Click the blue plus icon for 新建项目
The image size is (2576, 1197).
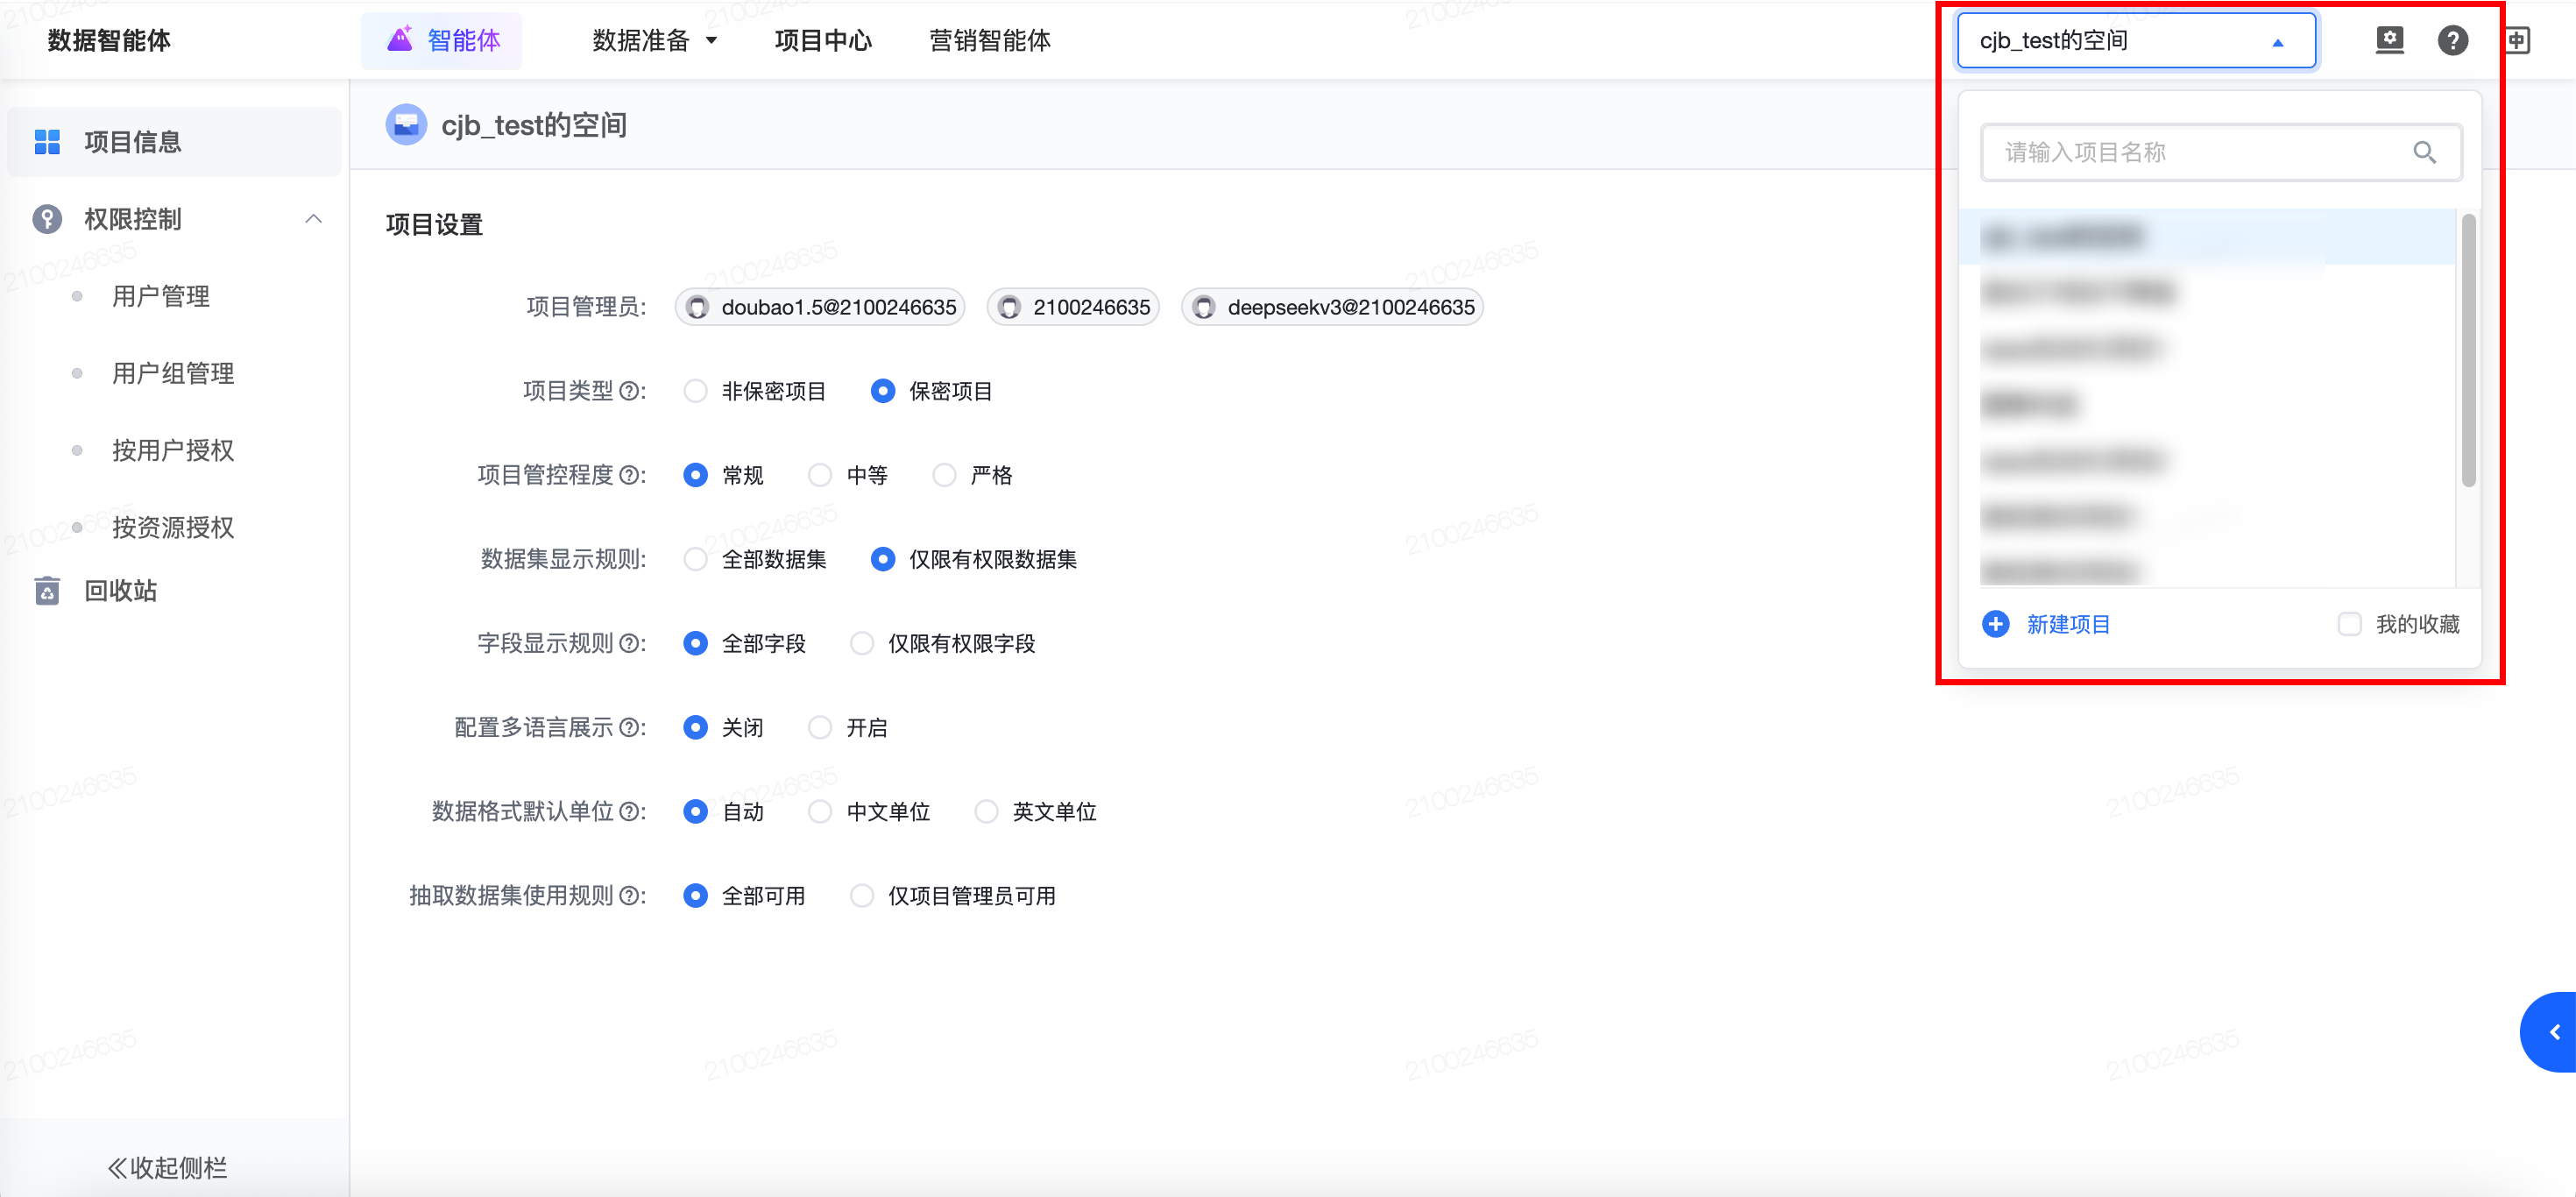pos(1995,624)
